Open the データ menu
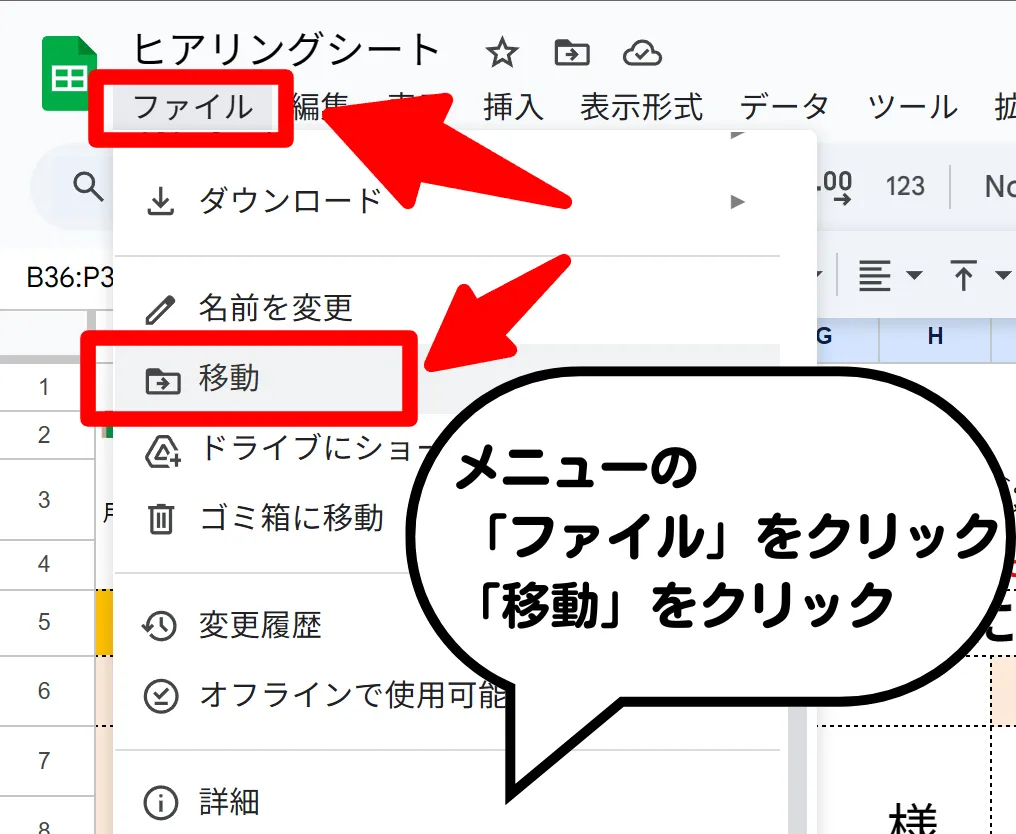Screen dimensions: 1016x834 tap(784, 106)
